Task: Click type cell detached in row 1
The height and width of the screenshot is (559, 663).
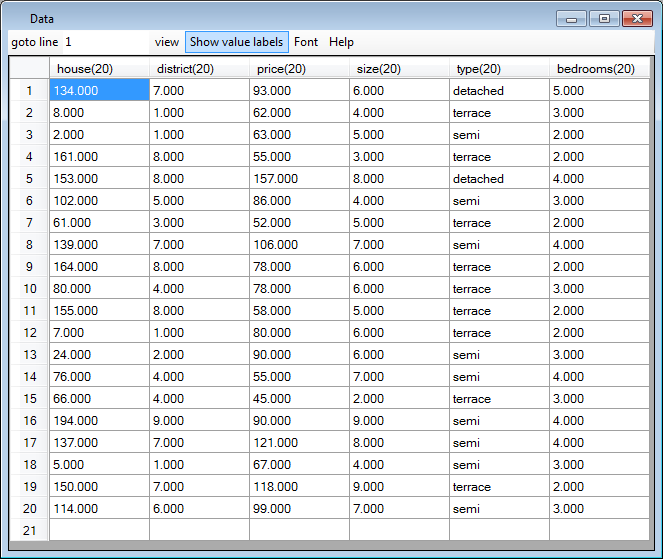Action: tap(499, 90)
